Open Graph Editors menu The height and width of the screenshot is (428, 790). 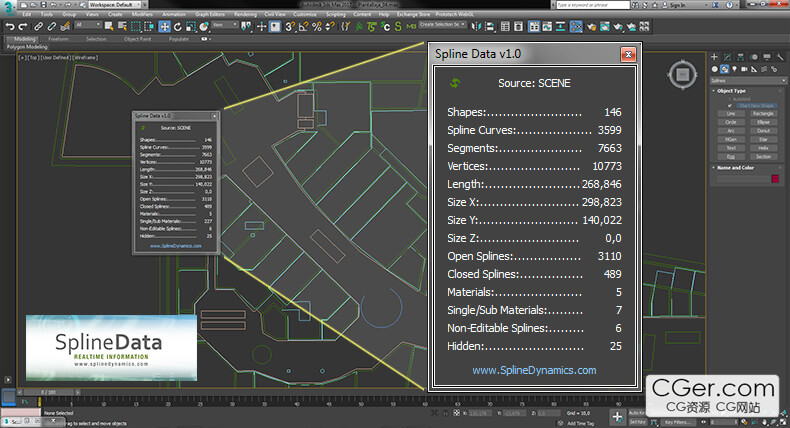(210, 15)
